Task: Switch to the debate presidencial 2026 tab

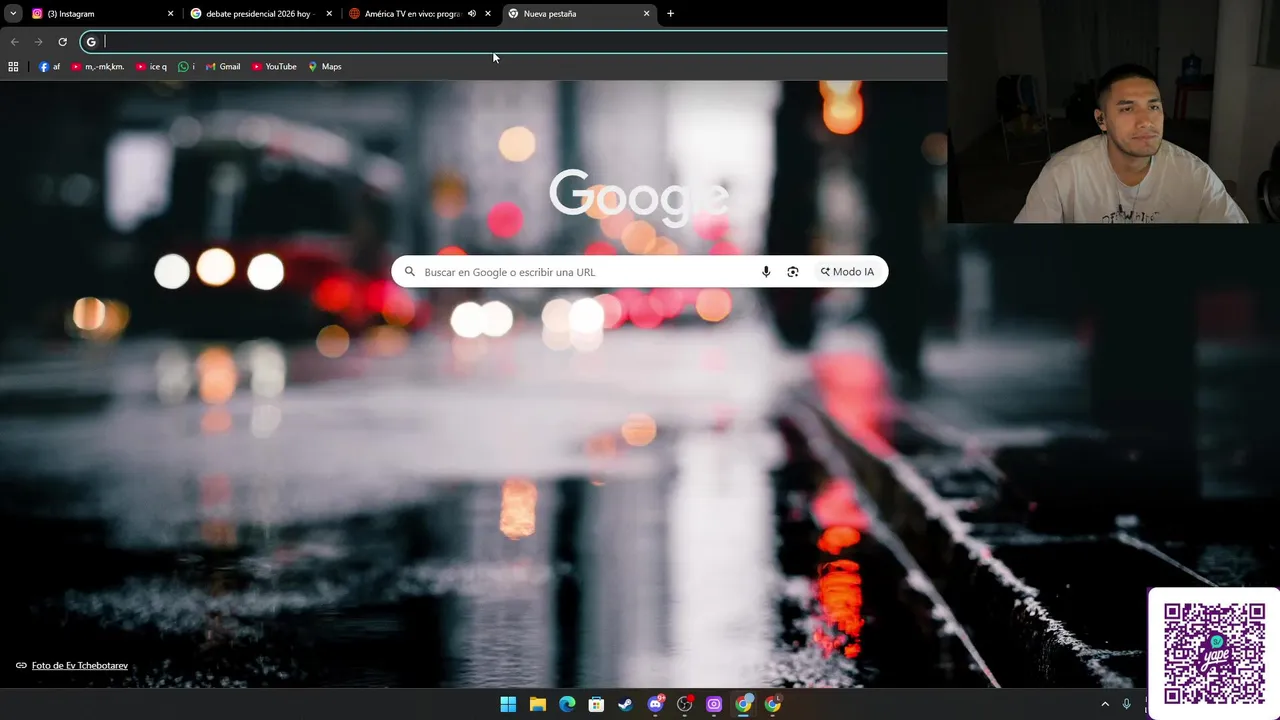Action: tap(260, 13)
